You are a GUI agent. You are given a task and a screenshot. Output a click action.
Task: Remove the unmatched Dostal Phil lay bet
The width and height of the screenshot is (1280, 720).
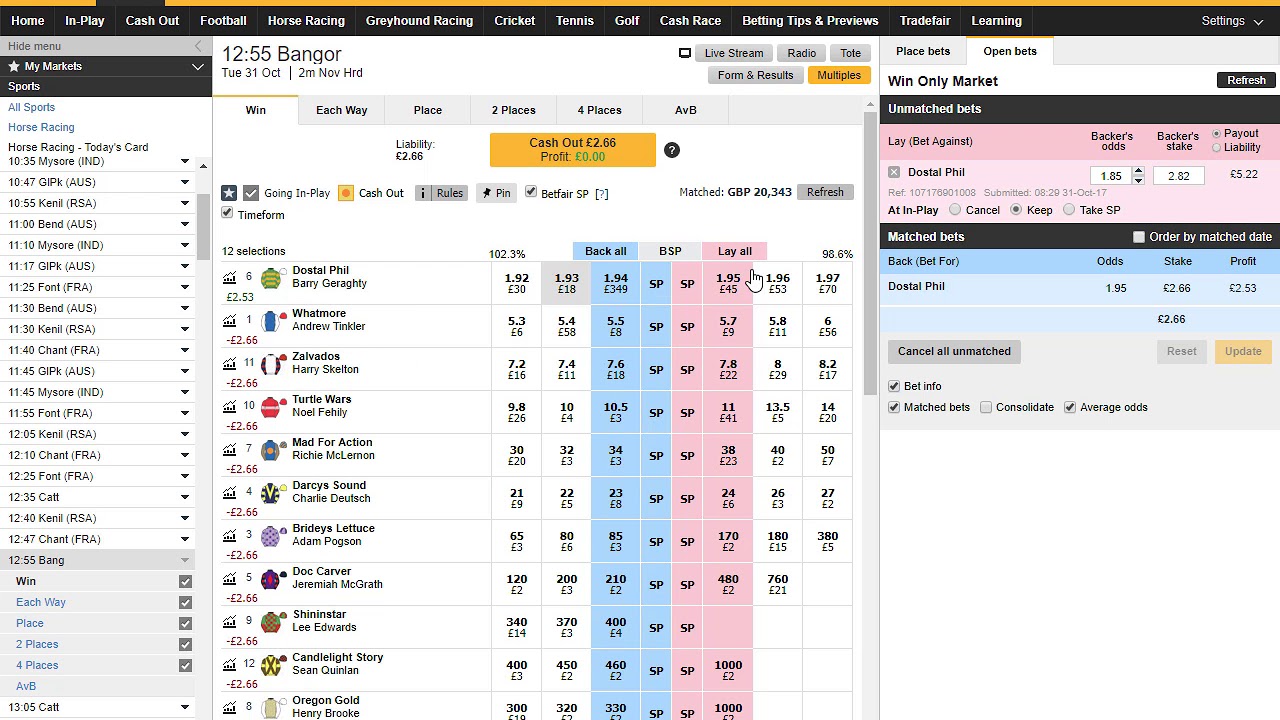point(894,173)
